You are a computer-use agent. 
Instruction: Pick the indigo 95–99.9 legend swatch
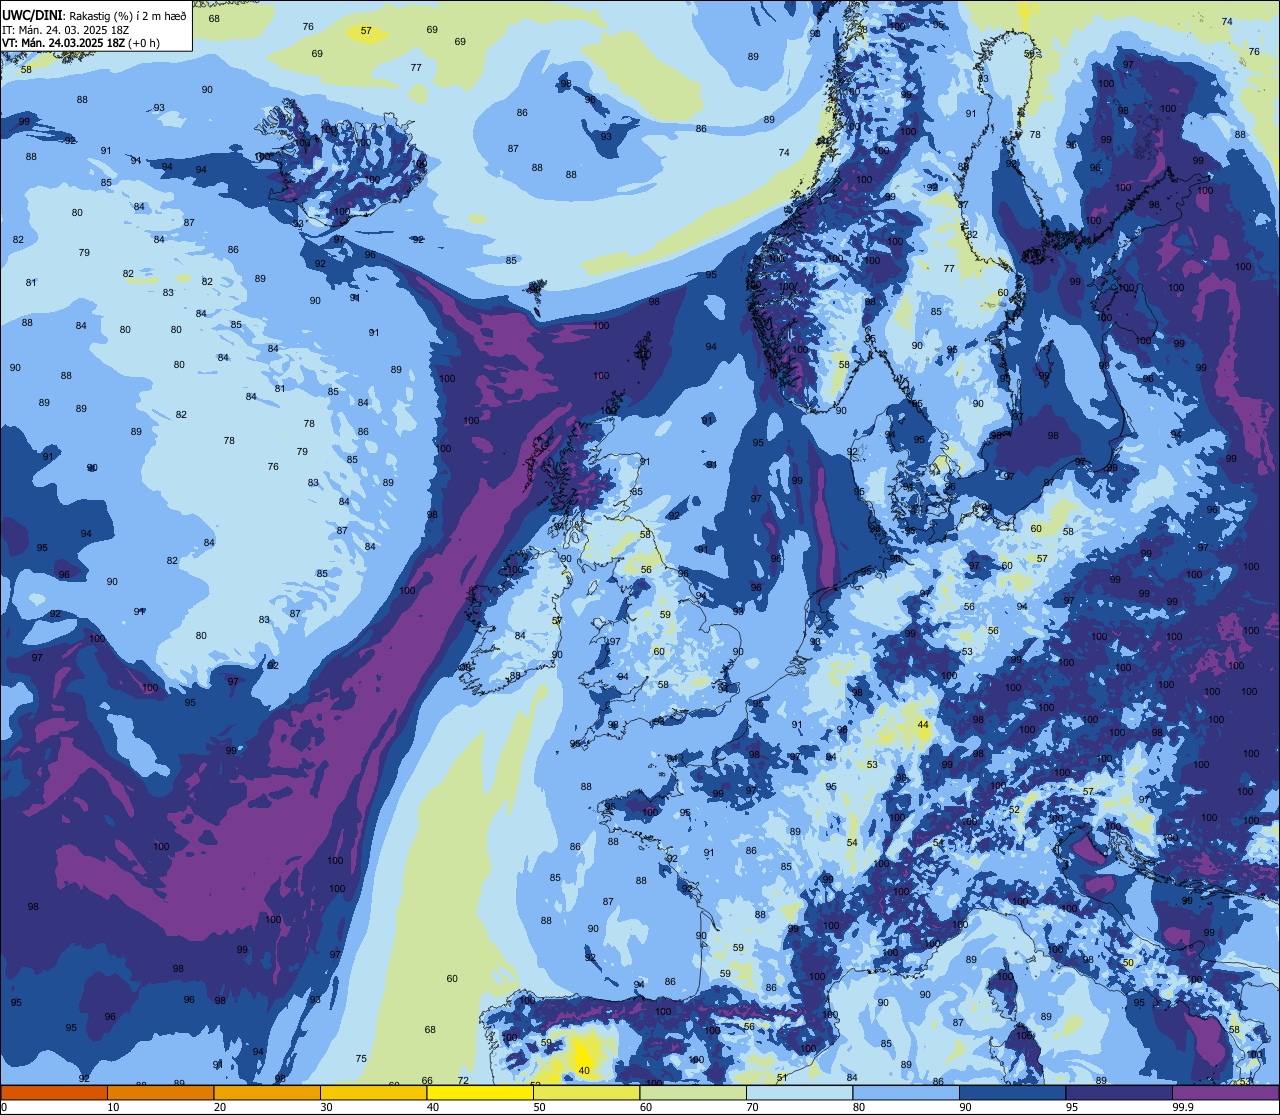[1119, 1092]
